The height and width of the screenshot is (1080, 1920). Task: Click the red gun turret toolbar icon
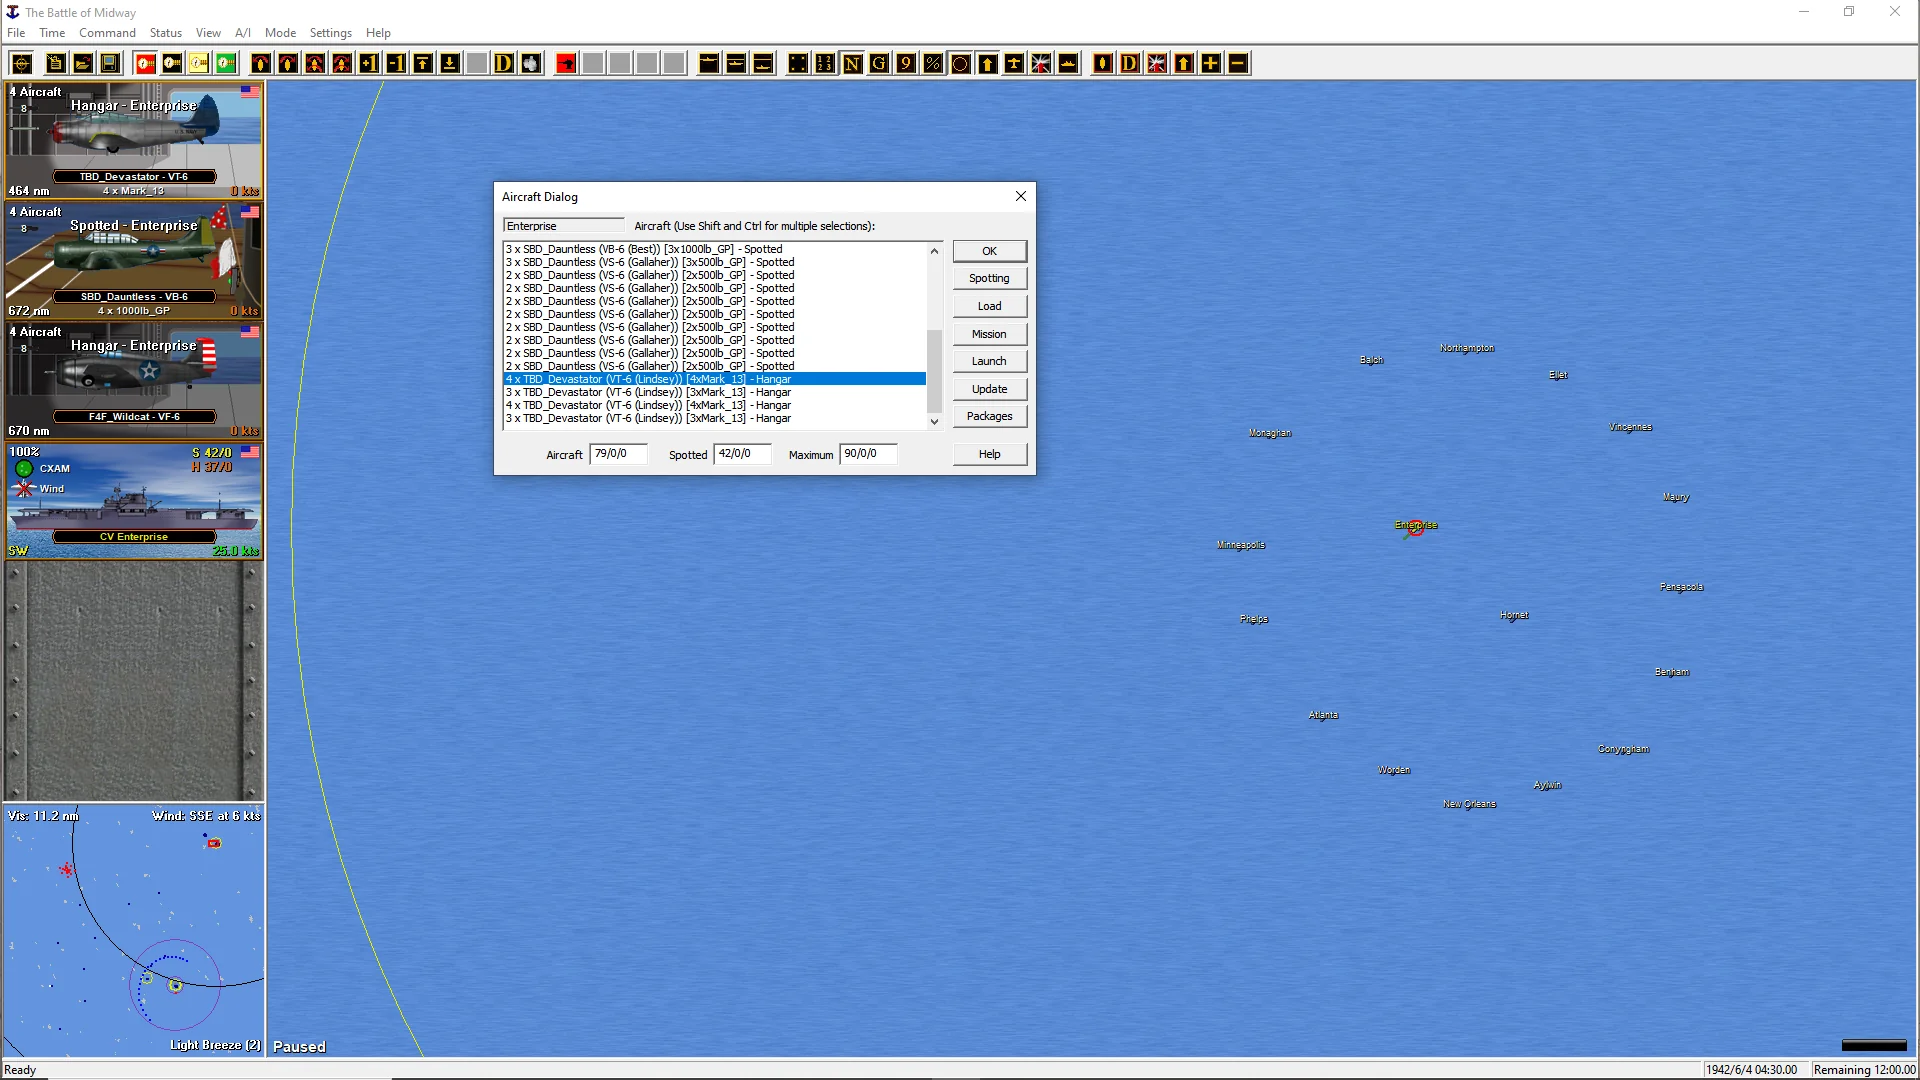tap(566, 64)
